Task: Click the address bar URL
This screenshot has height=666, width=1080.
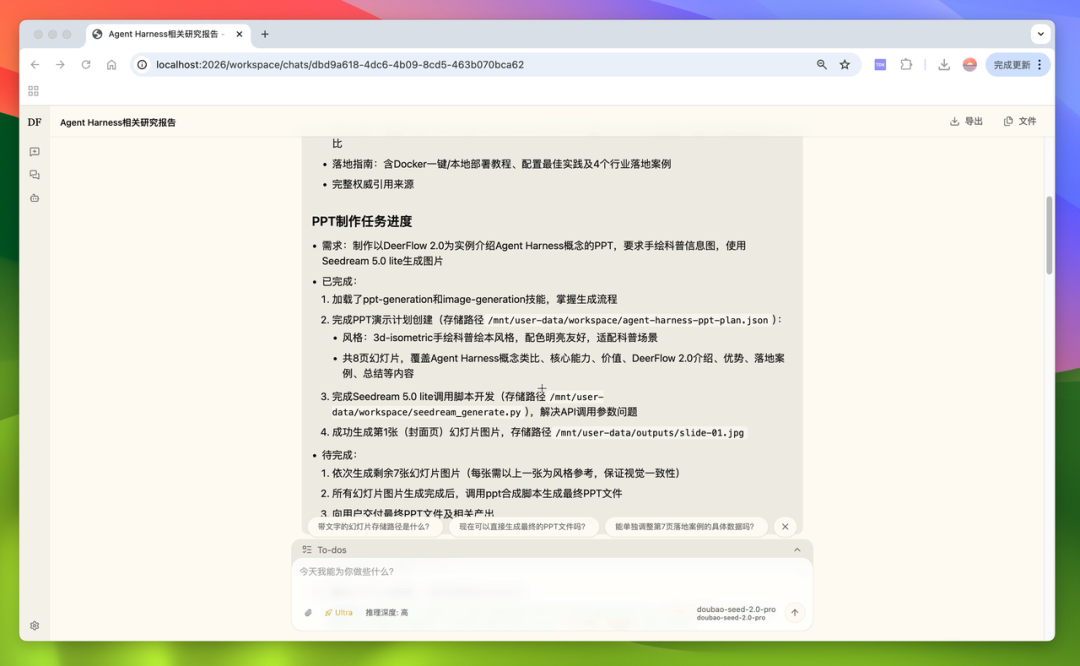Action: tap(340, 65)
